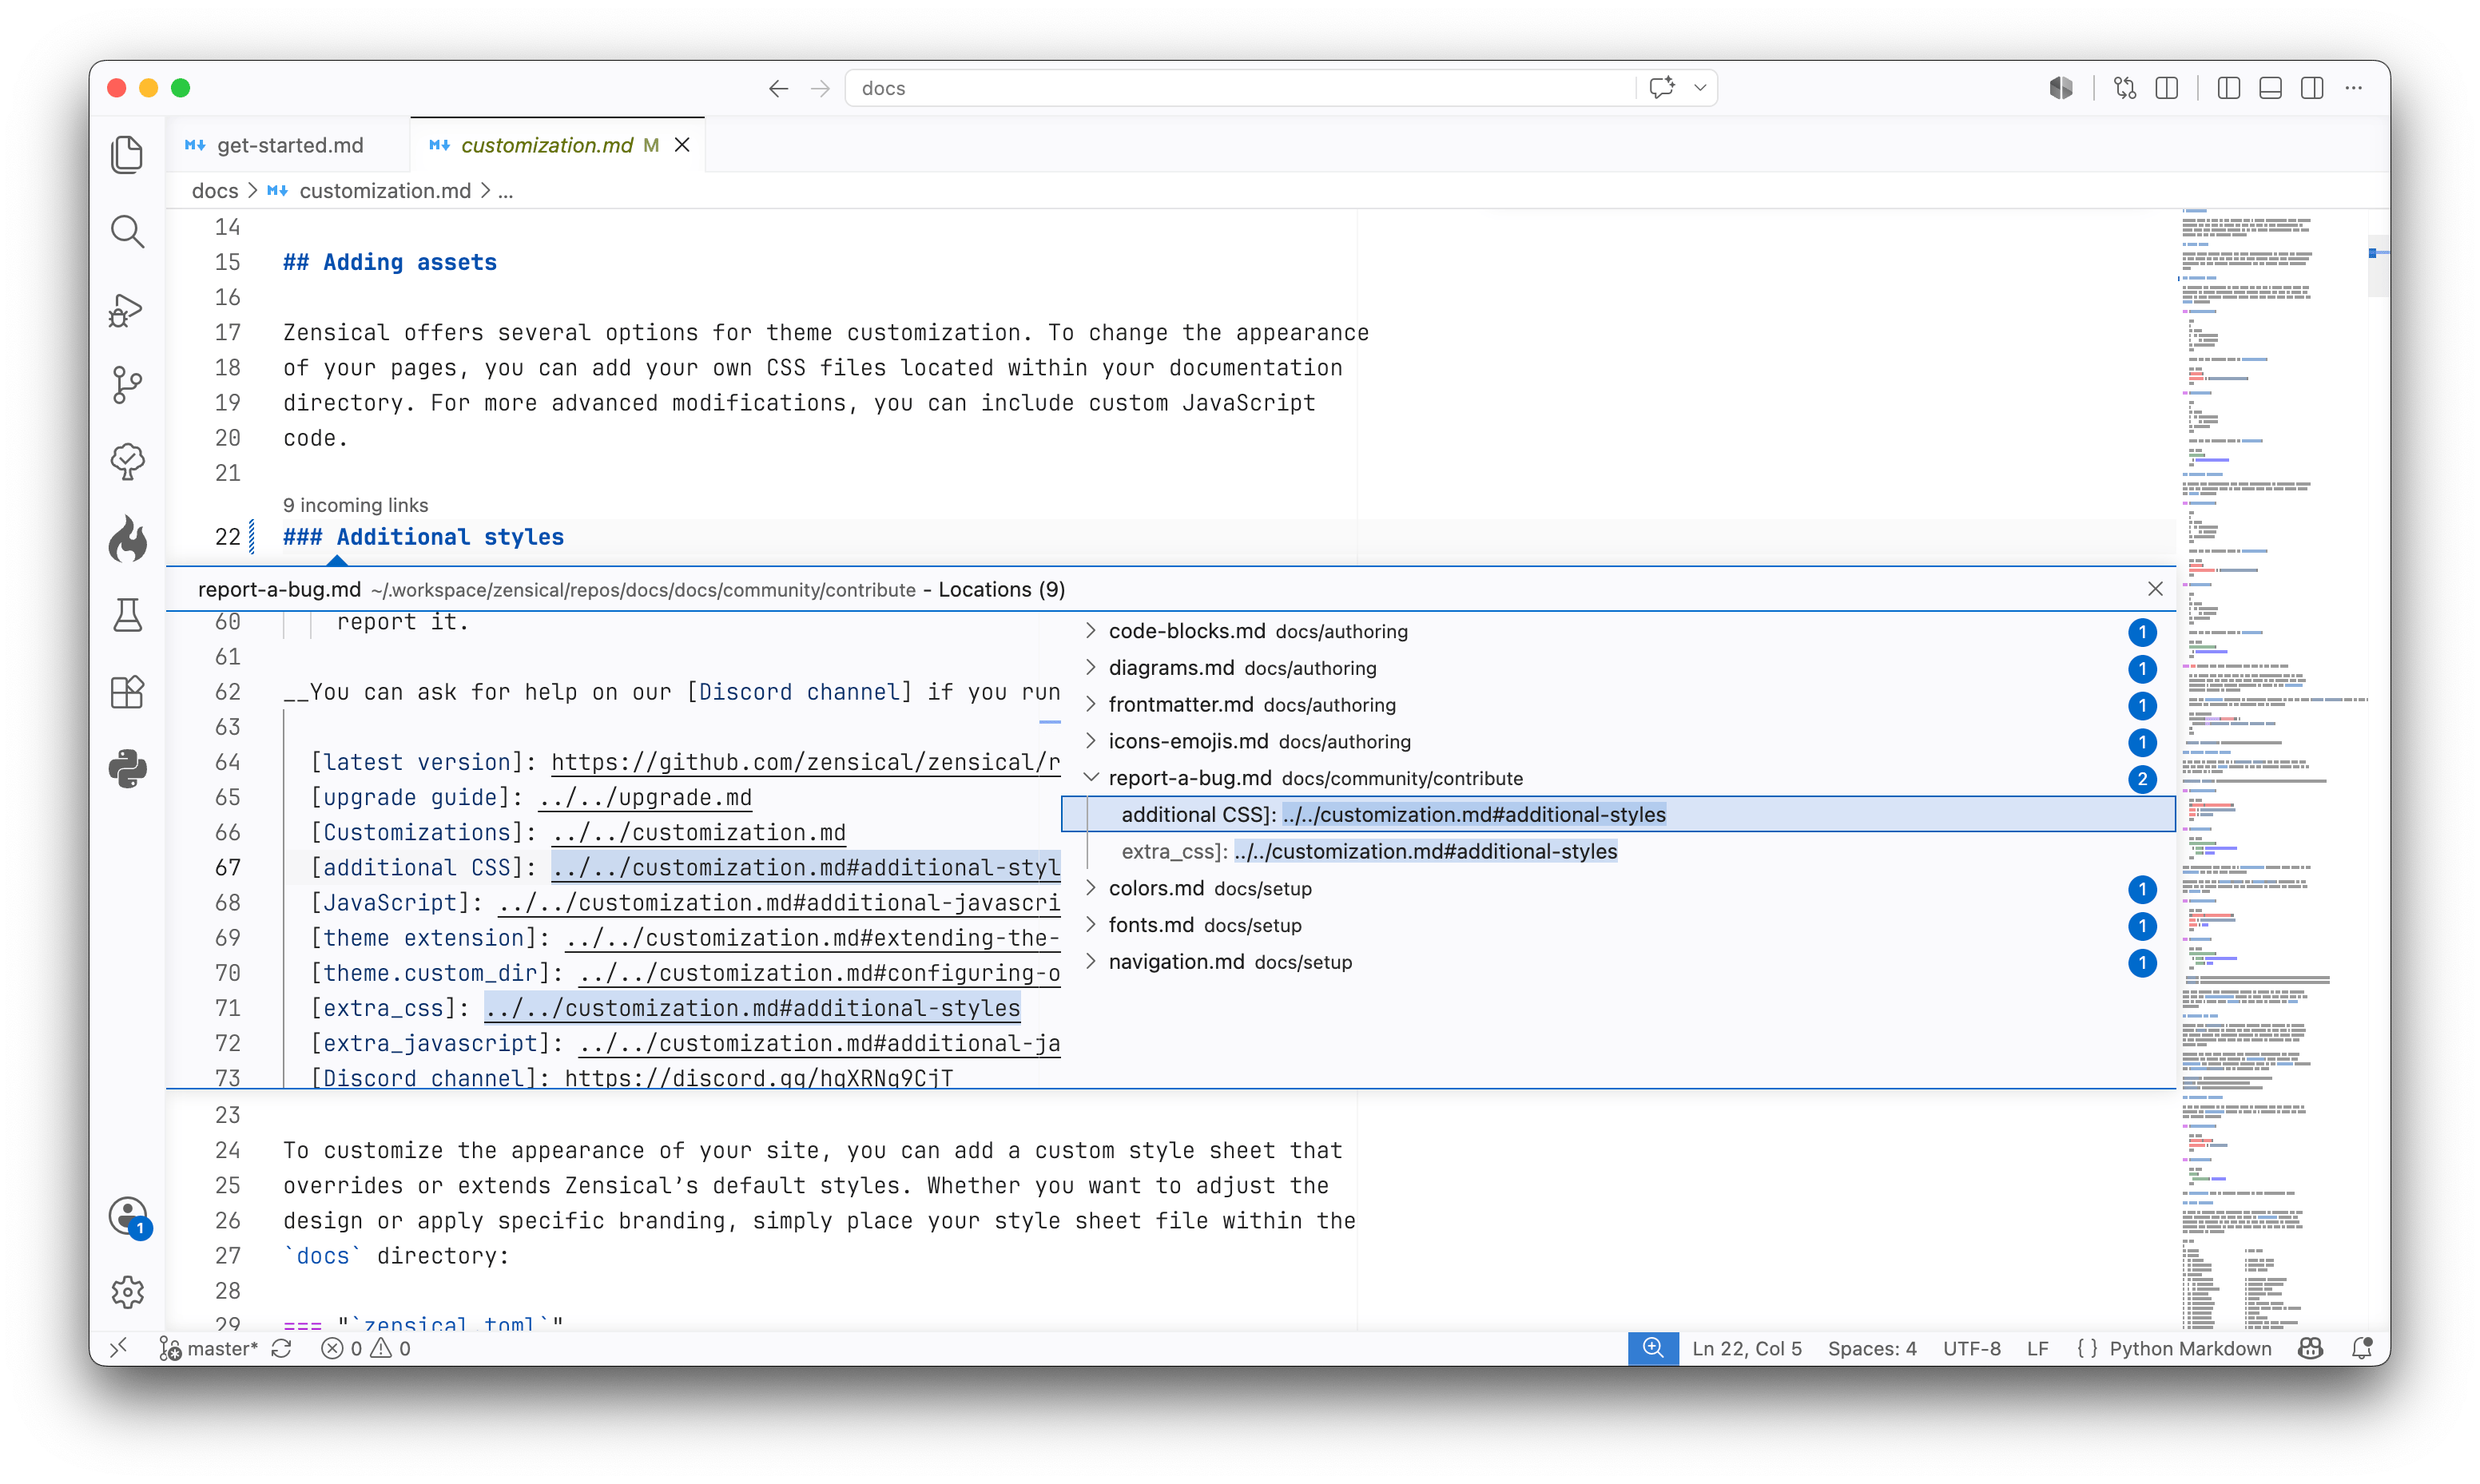The height and width of the screenshot is (1484, 2480).
Task: Click the vertical scrollbar thumb
Action: 2379,266
